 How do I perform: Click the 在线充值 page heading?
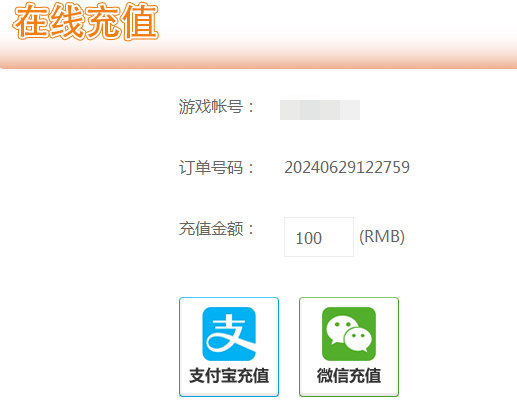85,21
